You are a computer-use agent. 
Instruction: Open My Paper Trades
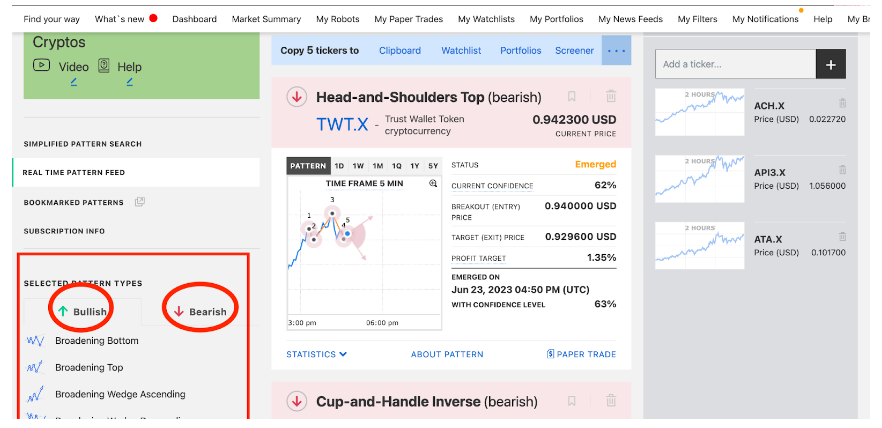tap(408, 19)
